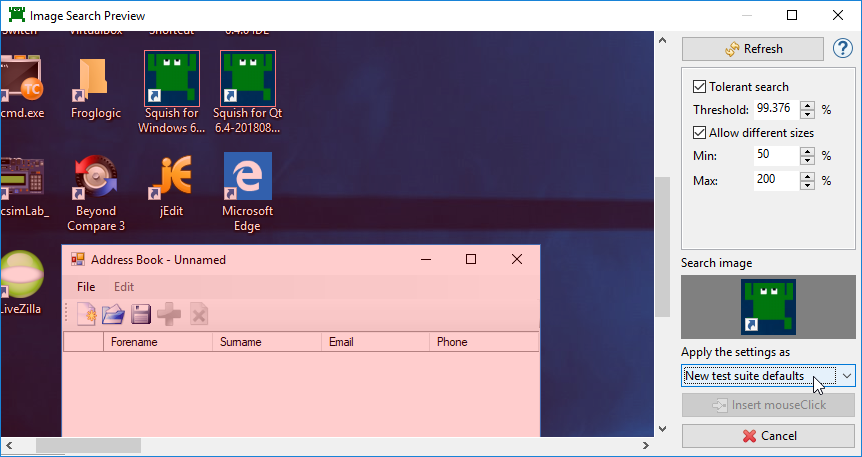Click the horizontal scrollbar thumb
The height and width of the screenshot is (457, 862).
click(x=89, y=444)
